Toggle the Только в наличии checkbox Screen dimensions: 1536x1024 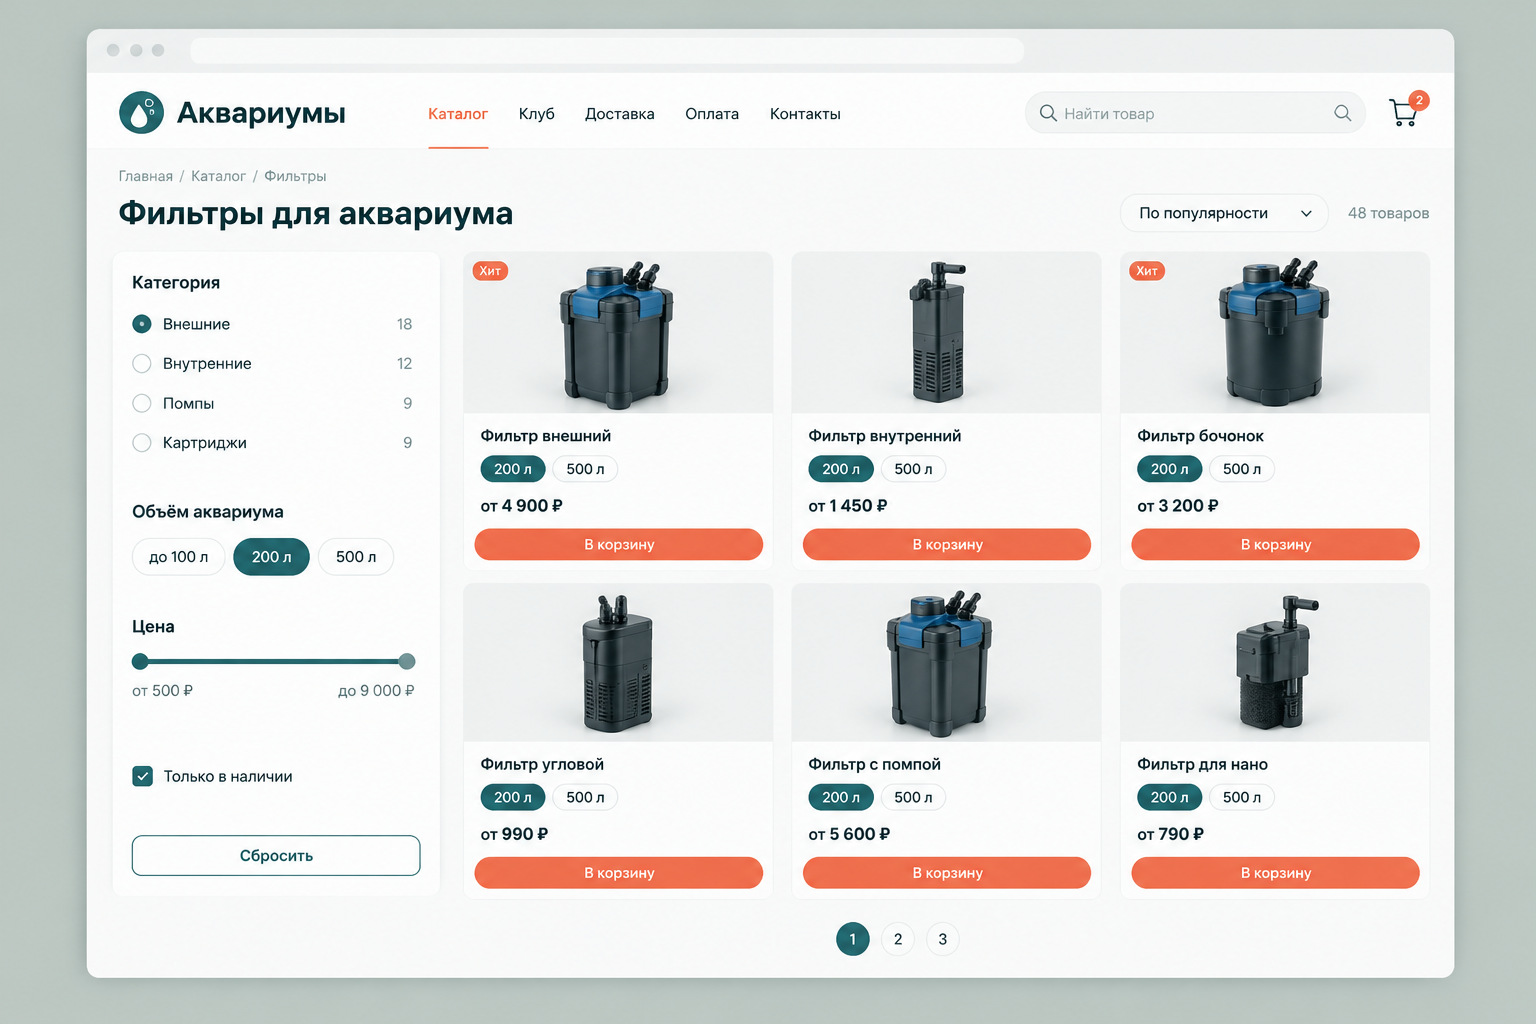pos(143,776)
